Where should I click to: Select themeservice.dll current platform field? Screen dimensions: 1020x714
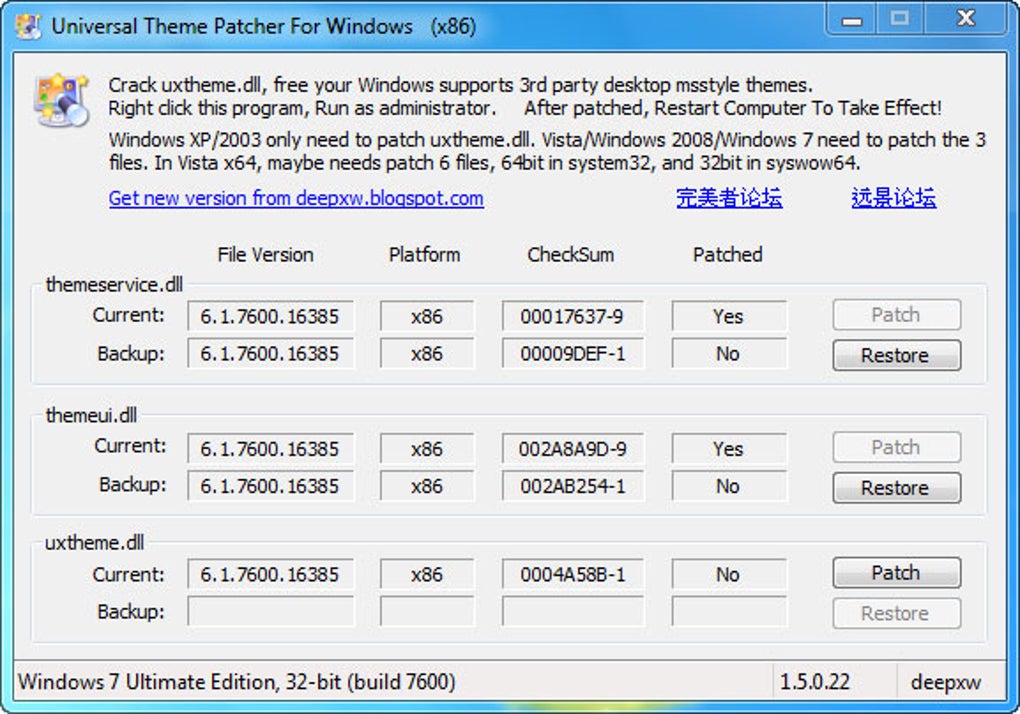pyautogui.click(x=427, y=316)
